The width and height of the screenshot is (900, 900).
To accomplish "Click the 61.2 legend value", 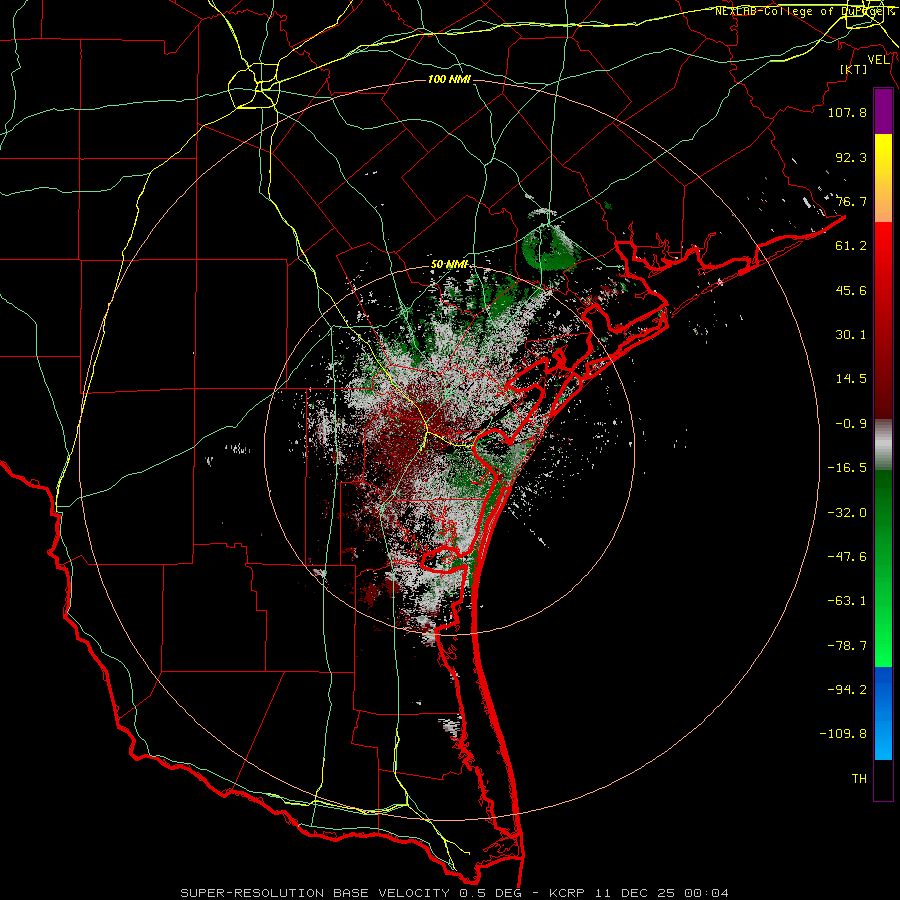I will [x=851, y=246].
